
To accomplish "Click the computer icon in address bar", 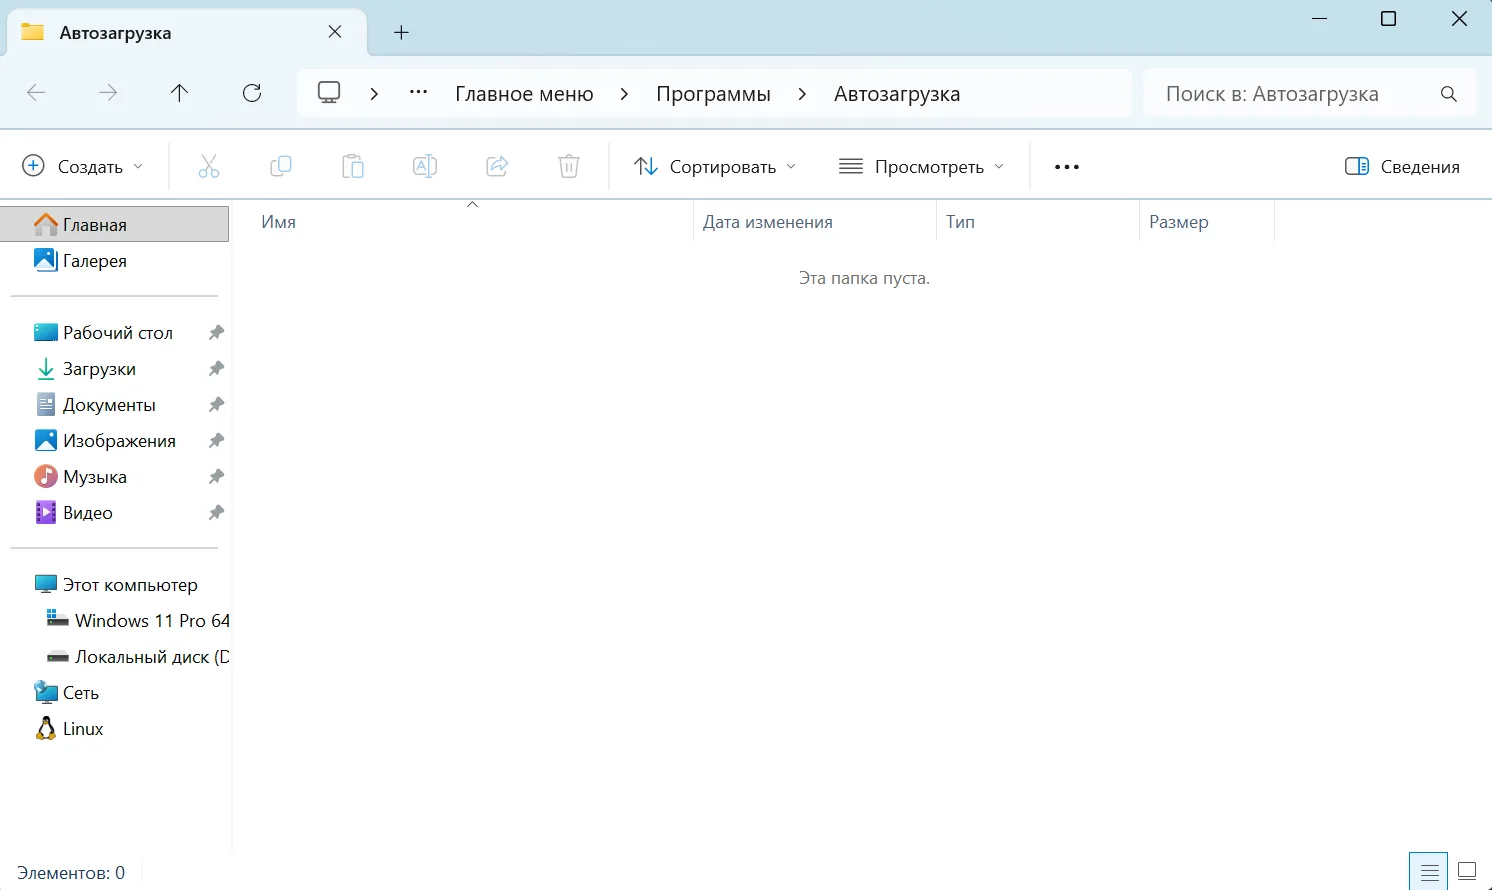I will 329,93.
